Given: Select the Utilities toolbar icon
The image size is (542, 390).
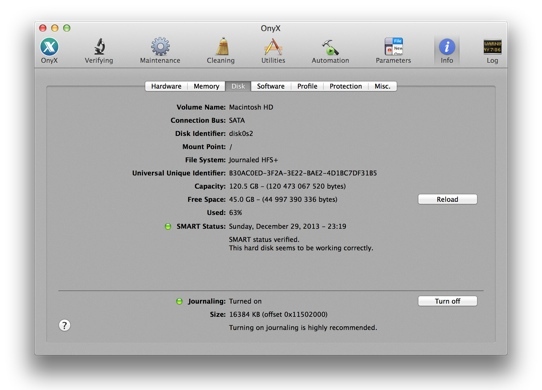Looking at the screenshot, I should 273,50.
